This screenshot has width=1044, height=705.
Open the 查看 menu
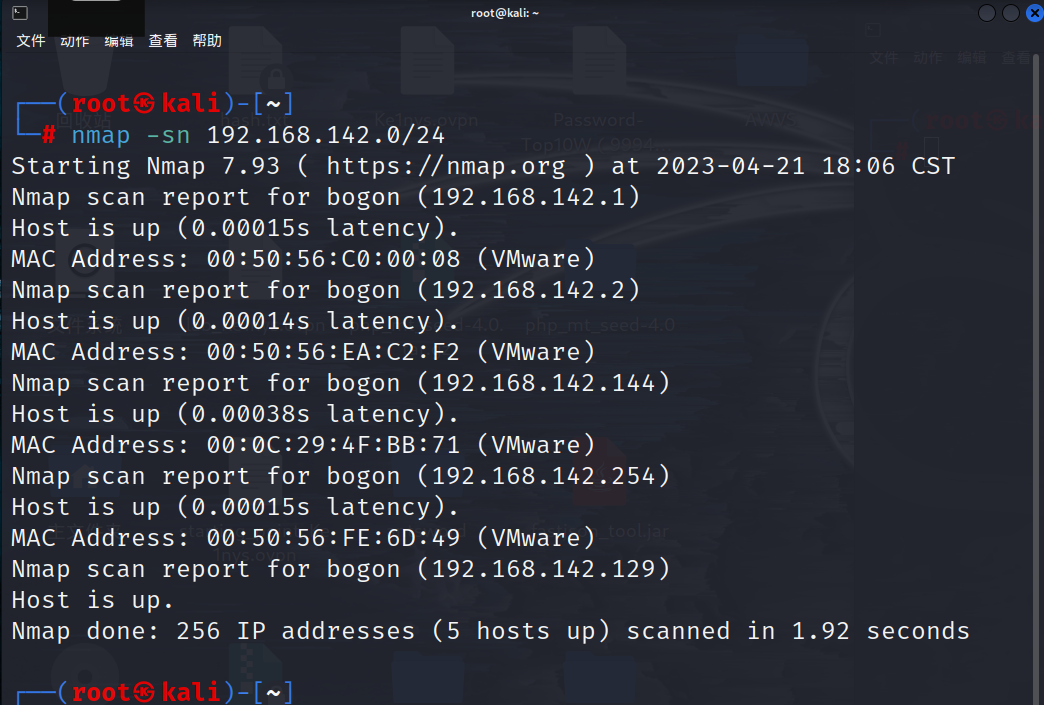coord(162,41)
